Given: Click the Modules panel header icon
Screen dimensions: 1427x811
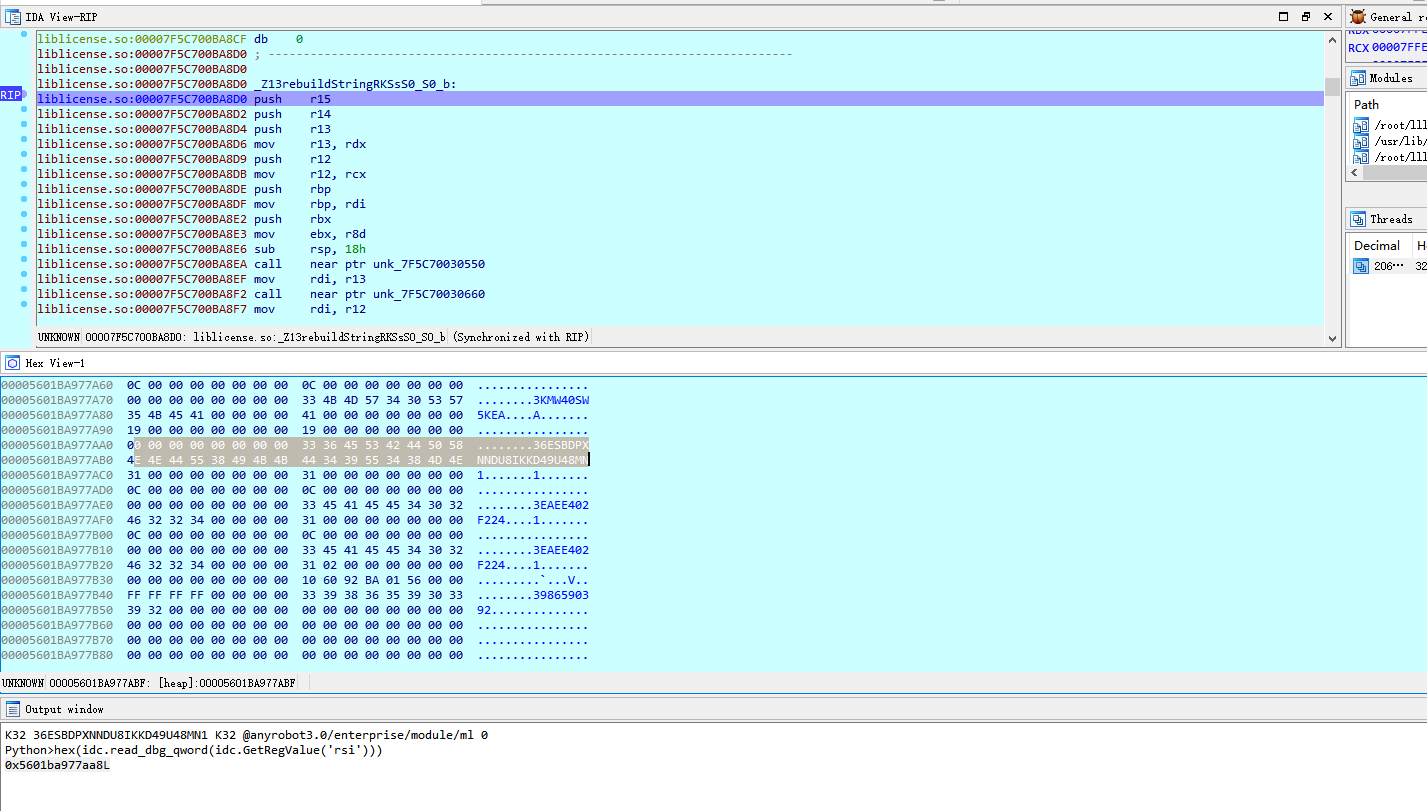Looking at the screenshot, I should pos(1358,79).
